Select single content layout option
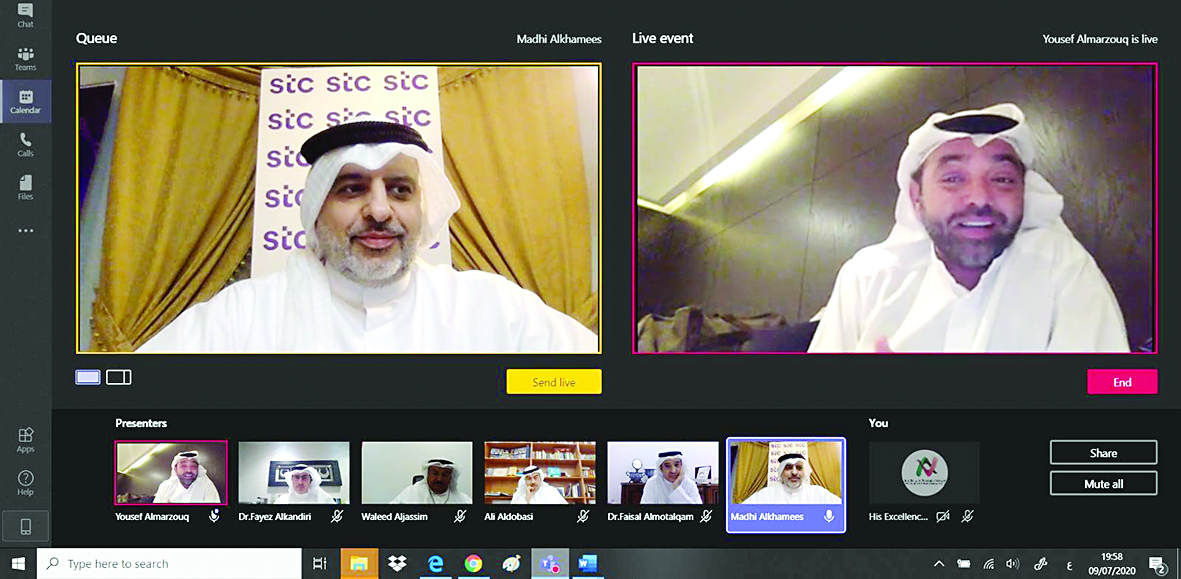Screen dimensions: 1181x579 88,377
